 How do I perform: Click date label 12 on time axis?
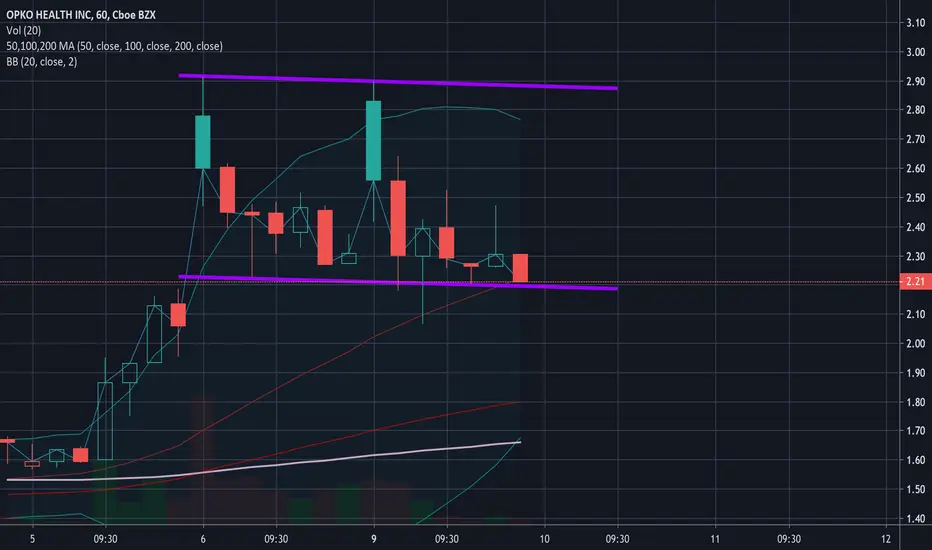coord(886,539)
